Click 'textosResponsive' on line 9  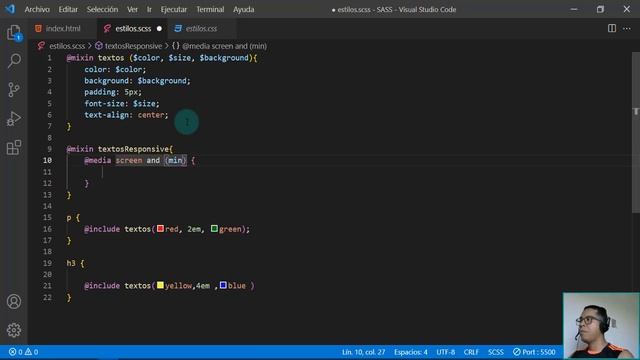click(133, 149)
